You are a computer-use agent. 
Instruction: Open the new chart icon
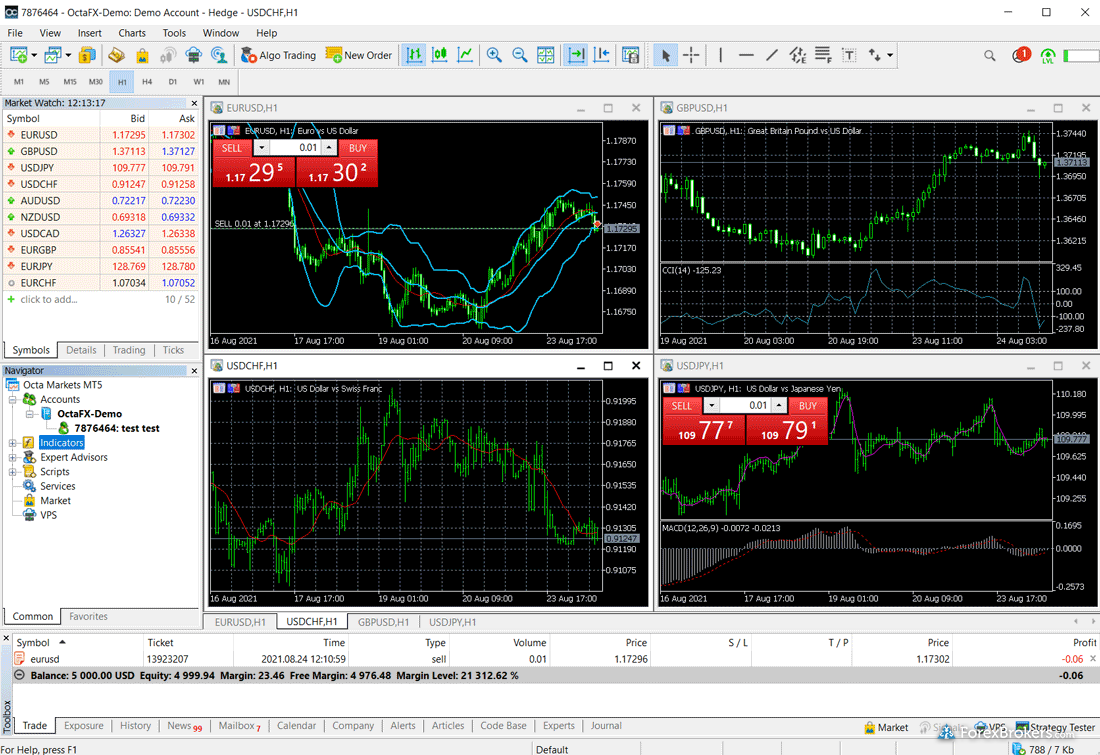19,55
